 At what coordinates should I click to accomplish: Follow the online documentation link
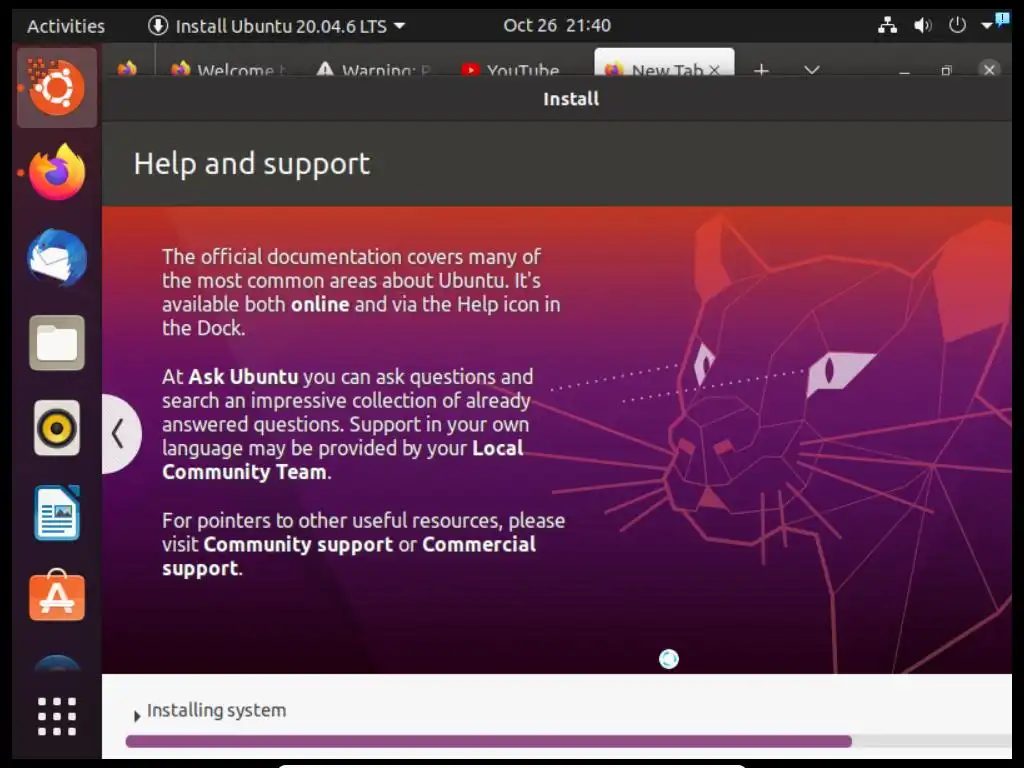[x=320, y=304]
